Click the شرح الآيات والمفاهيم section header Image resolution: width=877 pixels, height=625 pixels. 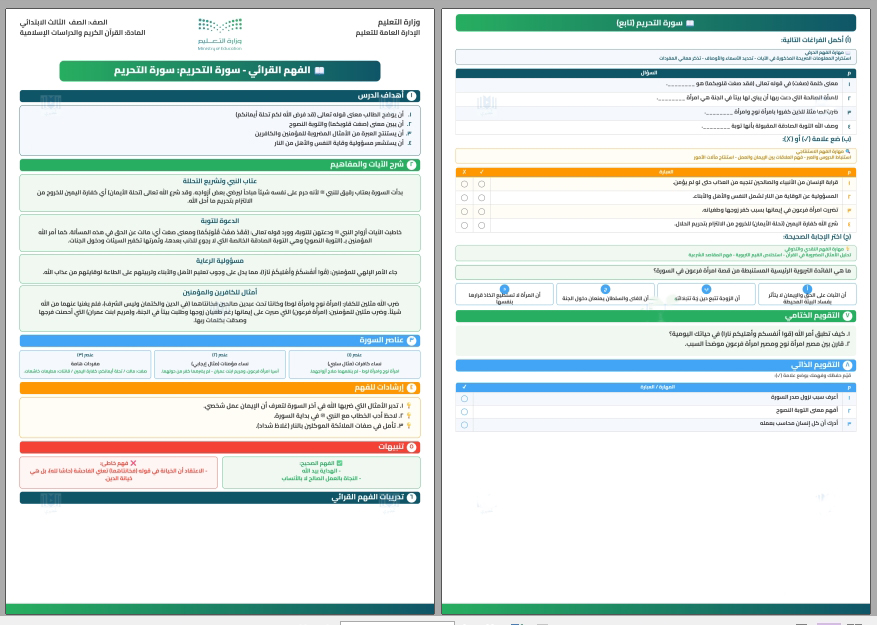pos(220,165)
